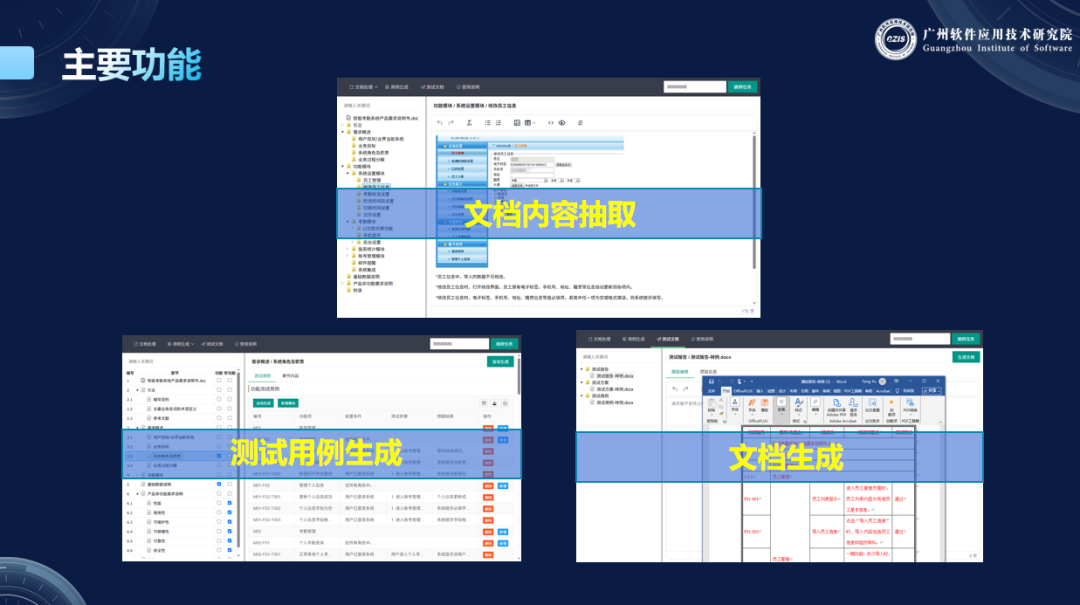Uncheck the 非功能 checkbox on row 6.1 性能
Image resolution: width=1080 pixels, height=605 pixels.
pyautogui.click(x=229, y=503)
